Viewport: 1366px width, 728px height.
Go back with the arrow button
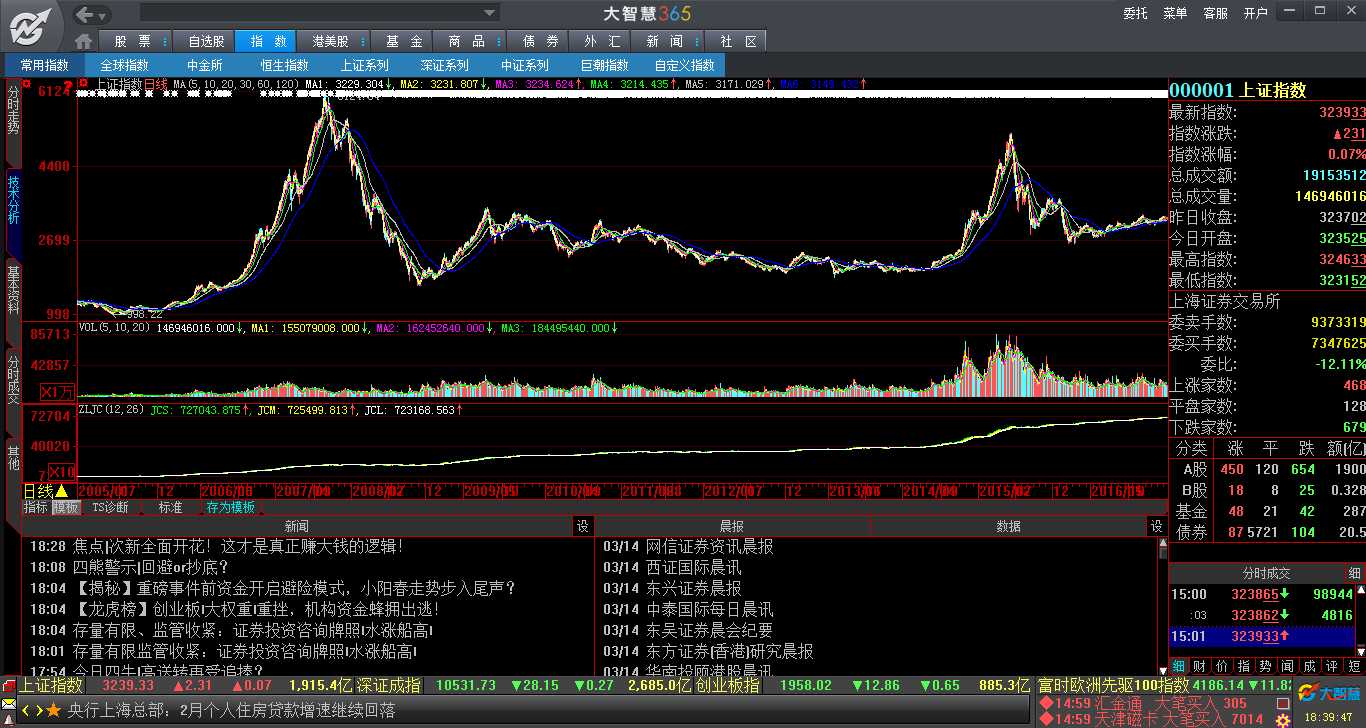pos(85,14)
